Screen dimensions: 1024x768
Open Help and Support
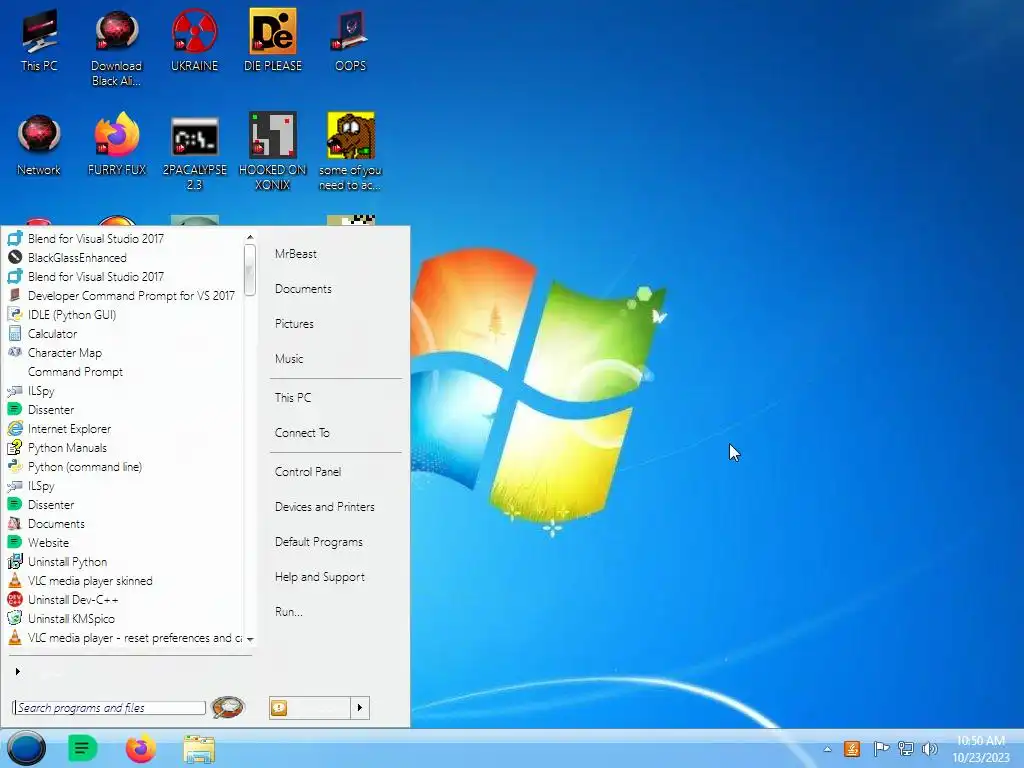(319, 577)
